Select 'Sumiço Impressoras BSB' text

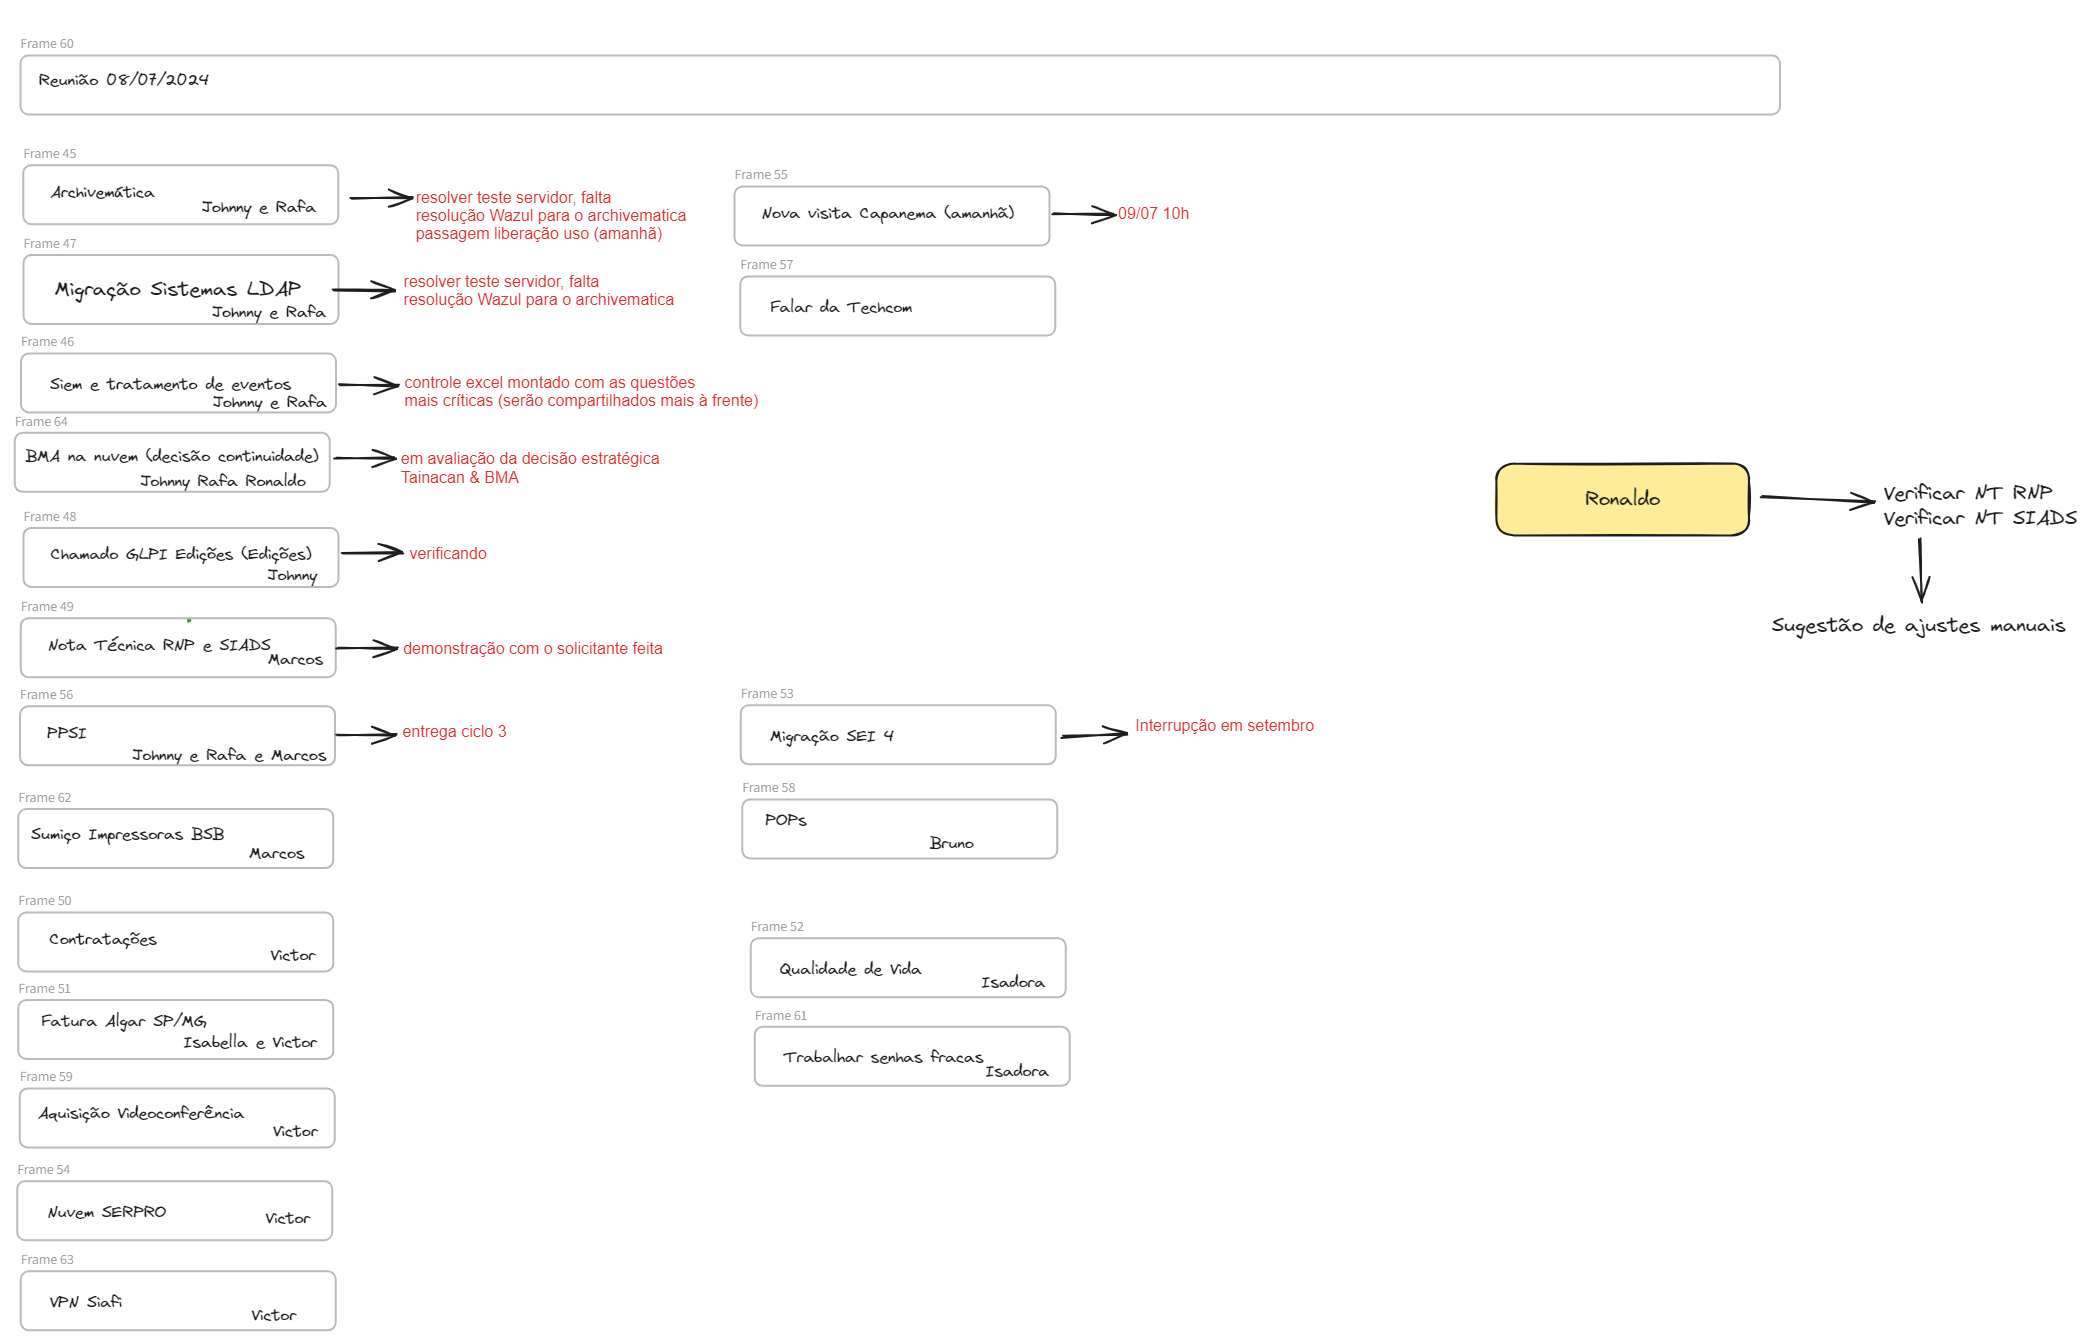(x=128, y=834)
